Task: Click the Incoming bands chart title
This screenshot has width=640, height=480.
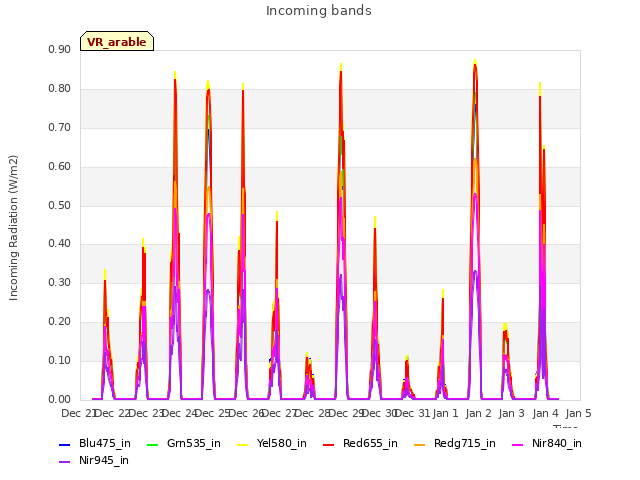Action: click(x=319, y=11)
